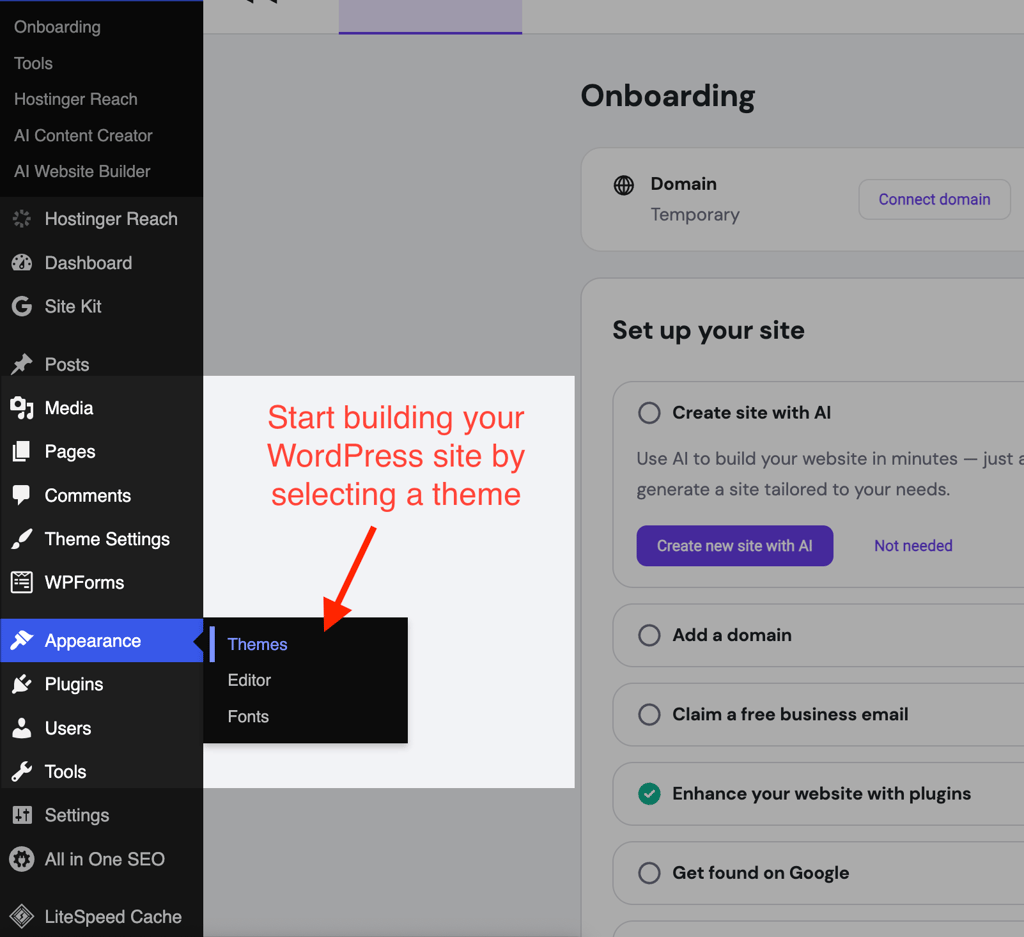
Task: Click the All in One SEO gear icon
Action: point(22,859)
